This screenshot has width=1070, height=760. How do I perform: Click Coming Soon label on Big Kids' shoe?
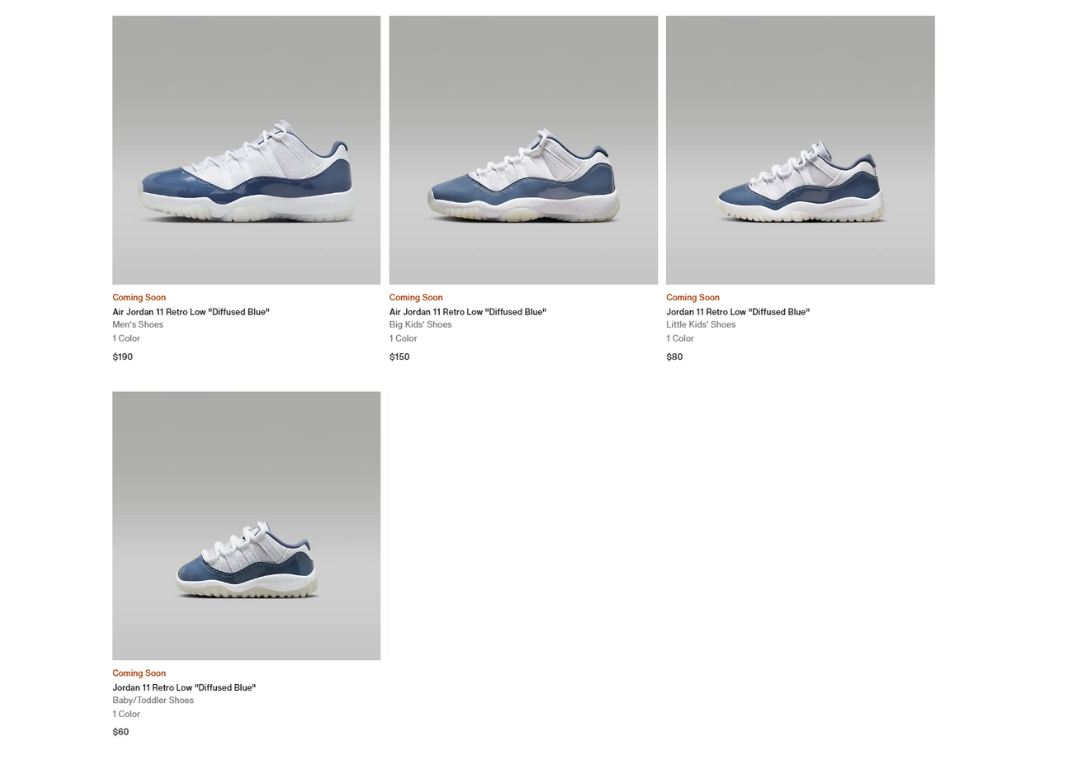click(x=416, y=297)
